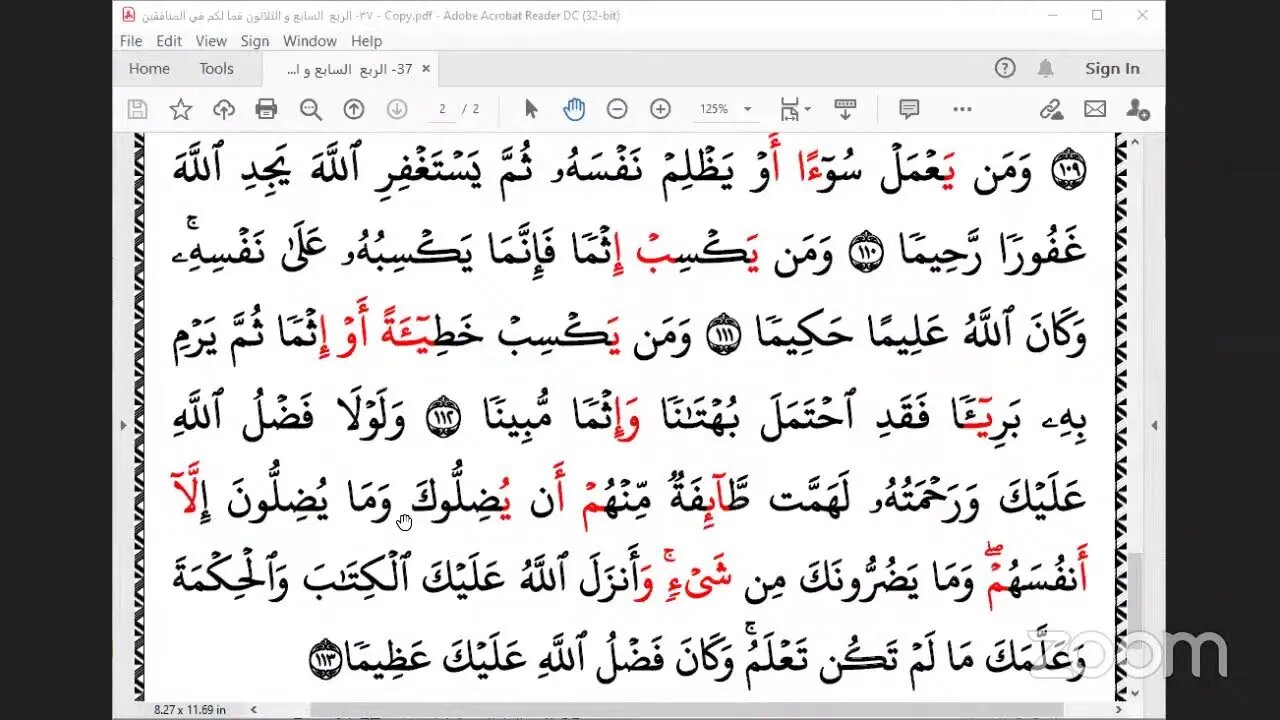Open the Sign menu
The width and height of the screenshot is (1280, 720).
tap(255, 41)
